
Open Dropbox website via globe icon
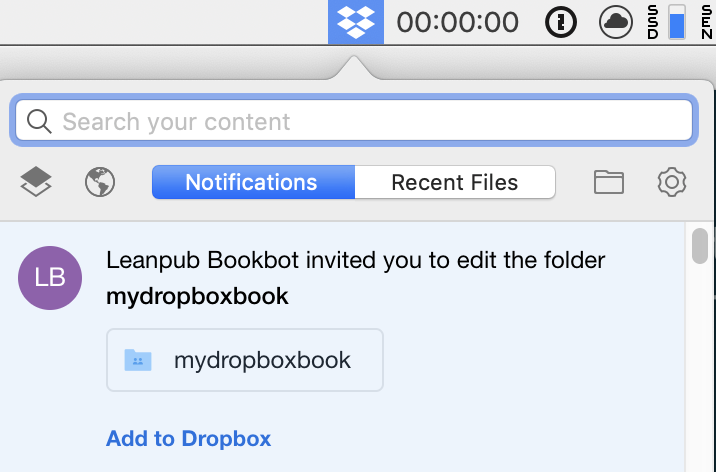point(100,182)
